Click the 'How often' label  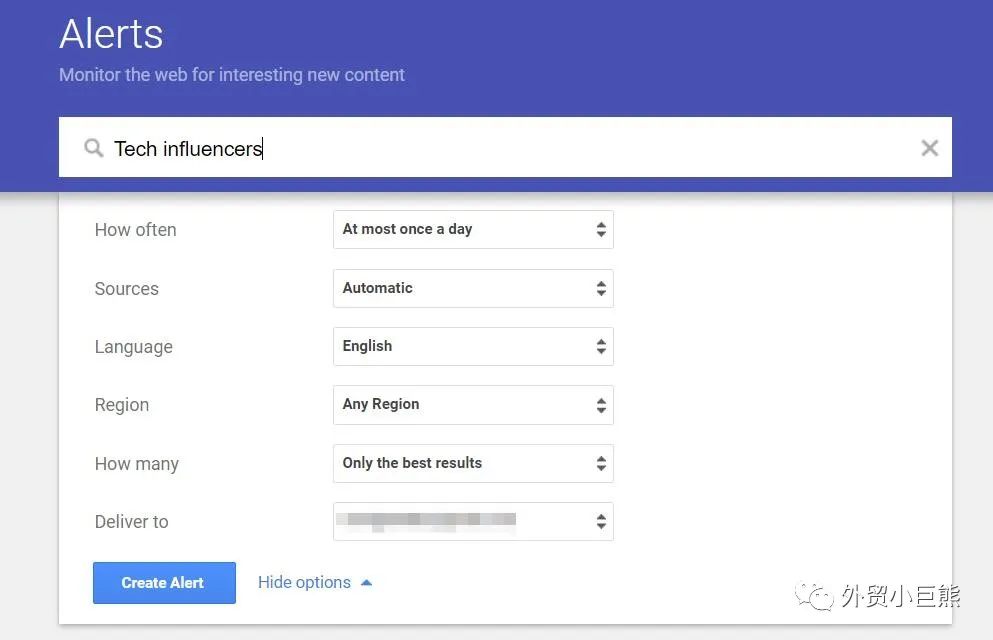(x=135, y=230)
